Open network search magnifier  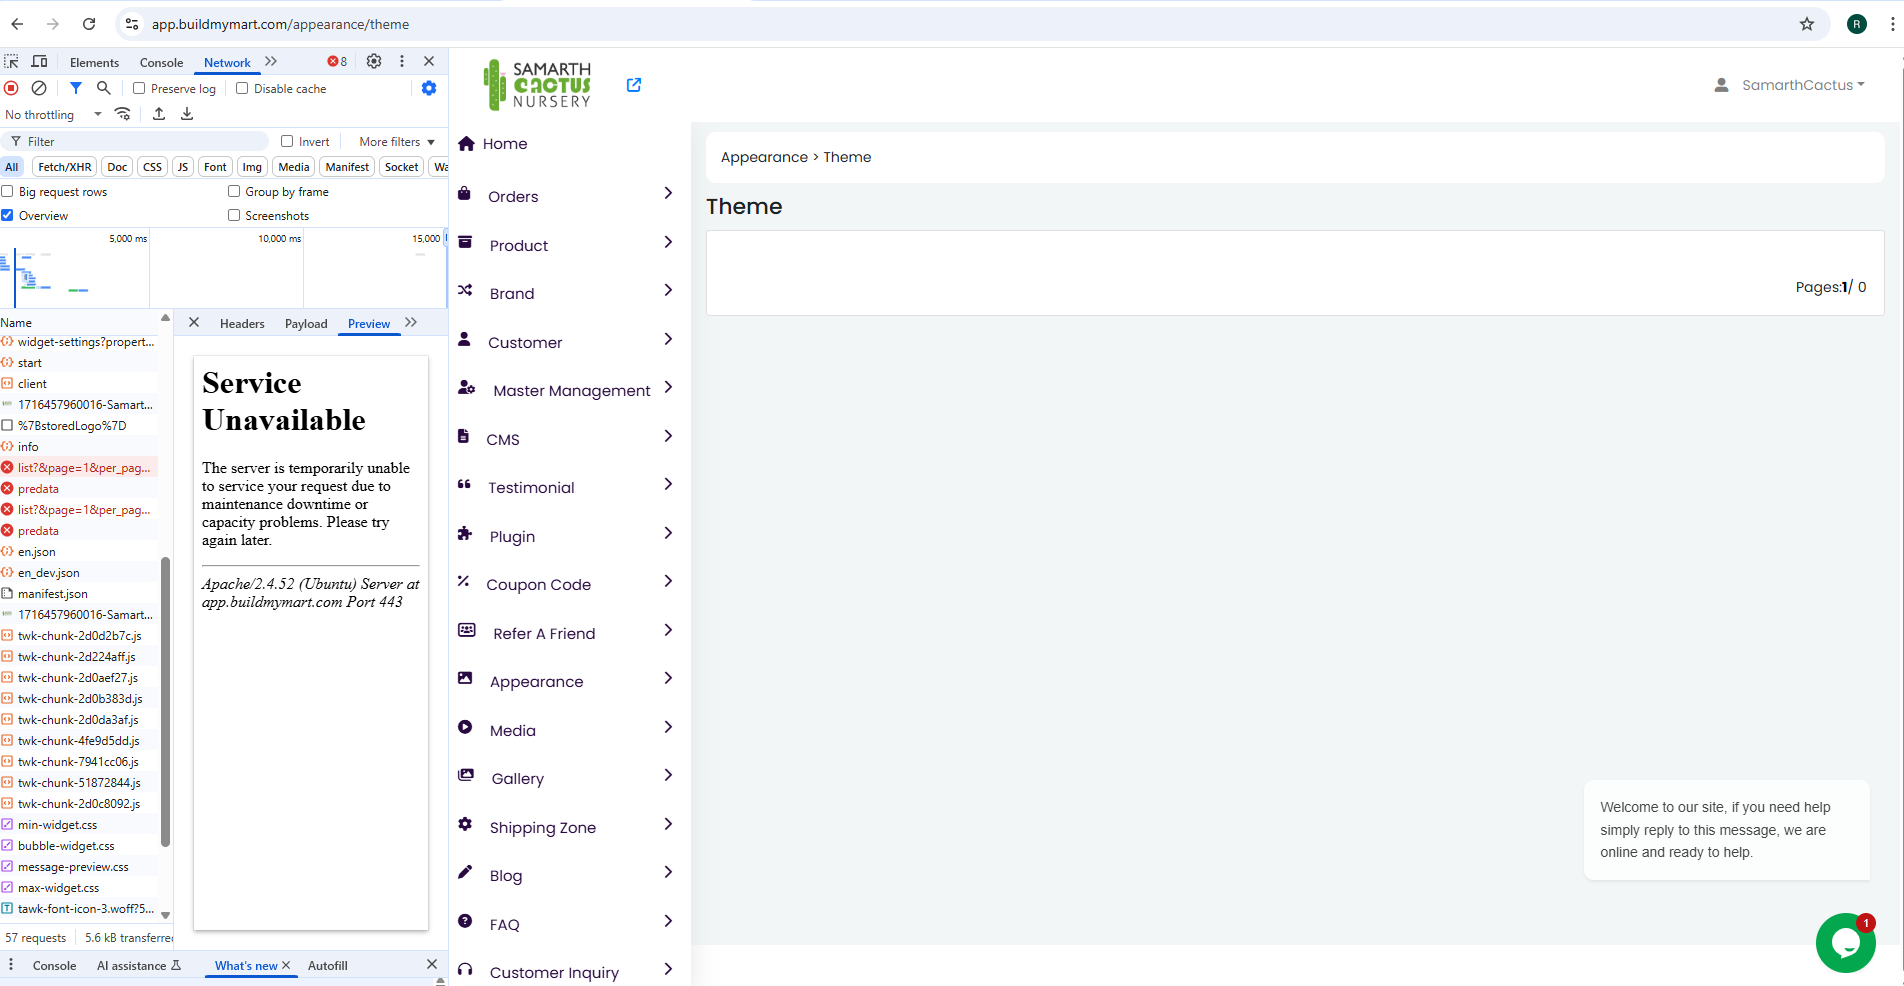pyautogui.click(x=103, y=88)
